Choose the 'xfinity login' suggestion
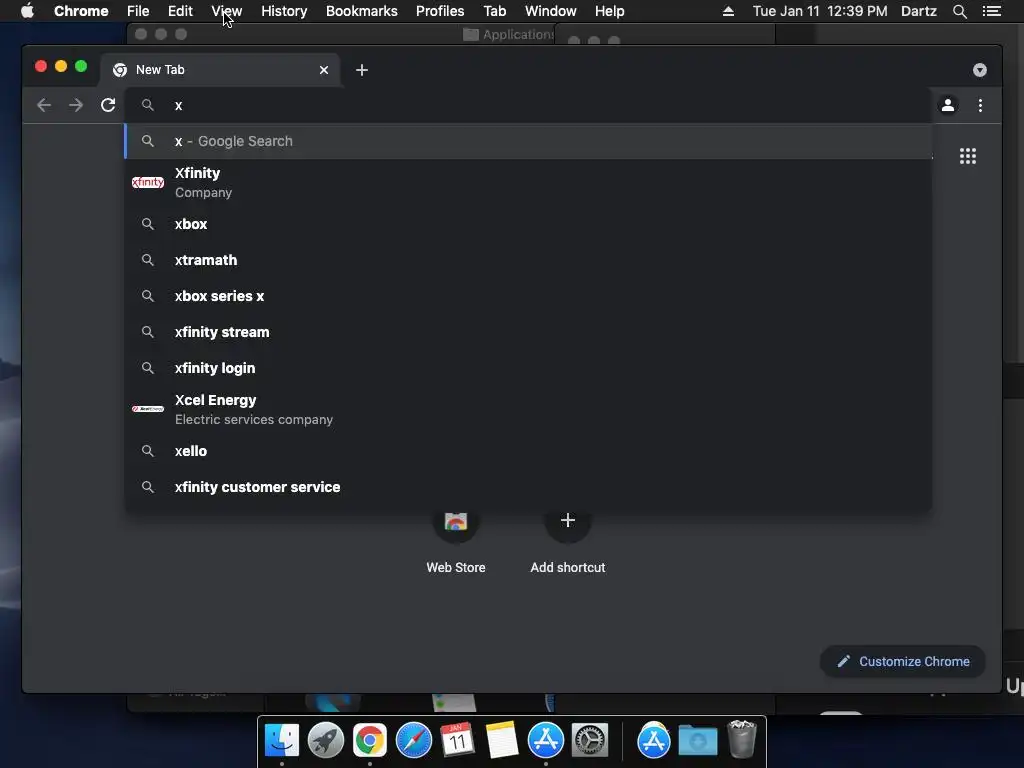Screen dimensions: 1024x768 coord(528,368)
